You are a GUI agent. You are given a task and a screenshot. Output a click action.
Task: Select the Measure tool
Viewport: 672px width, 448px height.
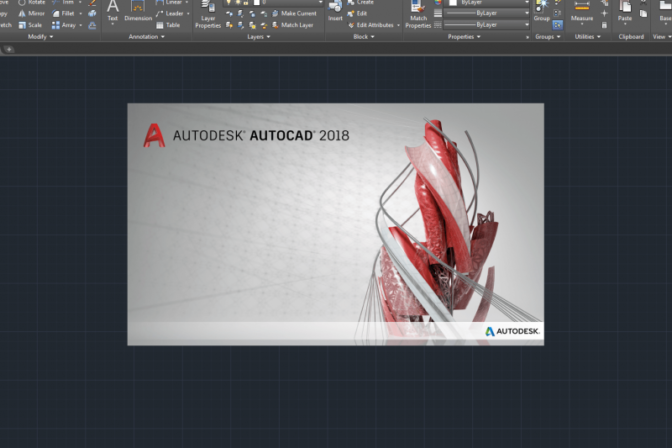pos(582,11)
